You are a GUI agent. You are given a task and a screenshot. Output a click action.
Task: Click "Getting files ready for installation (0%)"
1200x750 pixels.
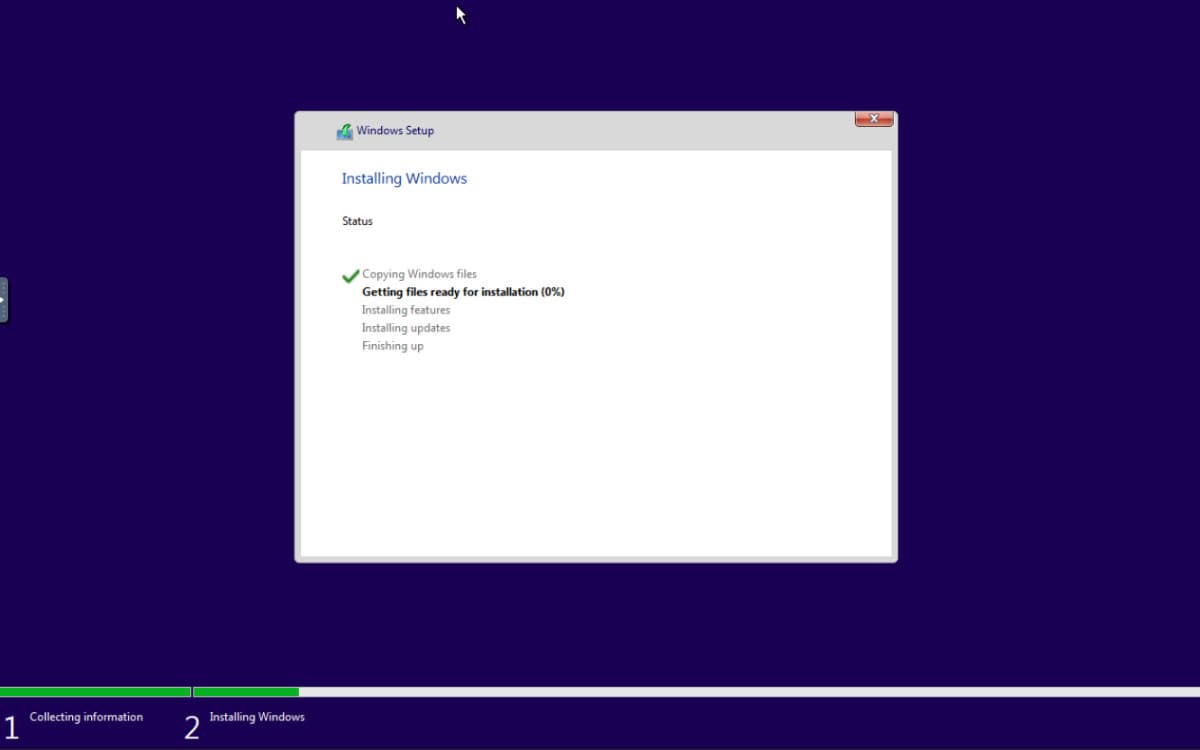[463, 292]
